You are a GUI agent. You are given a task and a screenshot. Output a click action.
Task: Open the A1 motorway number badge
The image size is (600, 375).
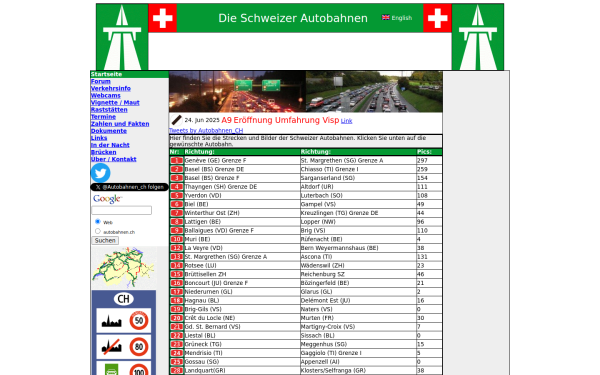[x=177, y=160]
